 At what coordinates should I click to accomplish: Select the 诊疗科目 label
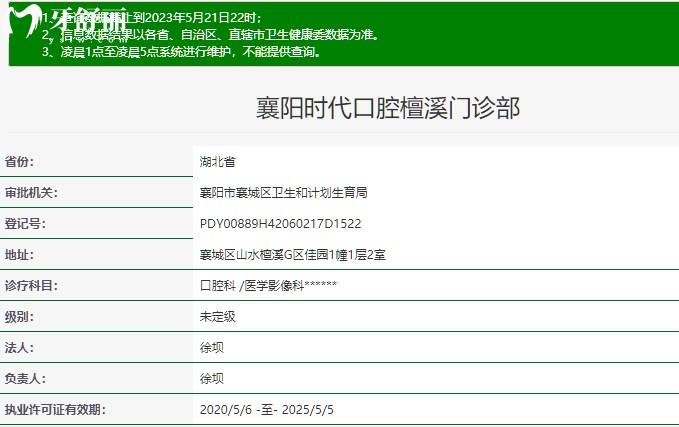pos(31,286)
